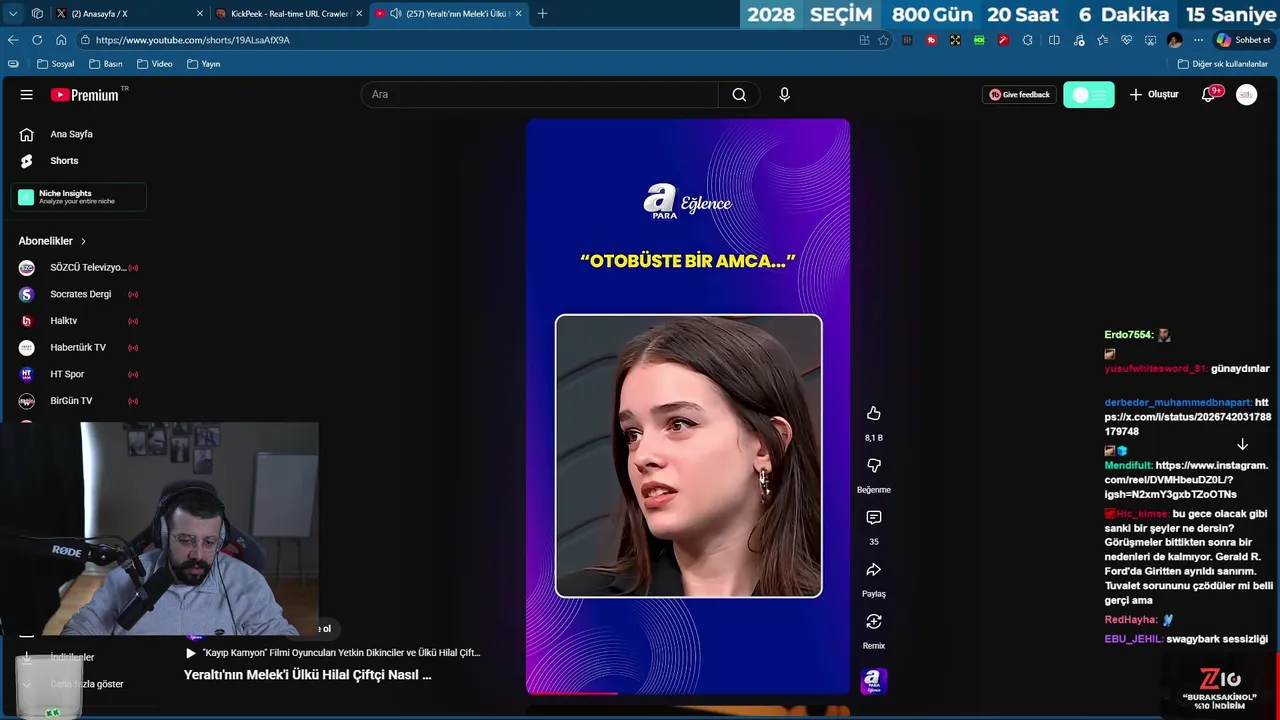Screen dimensions: 1280x720
Task: Jump to newest chat with down arrow
Action: [x=1242, y=444]
